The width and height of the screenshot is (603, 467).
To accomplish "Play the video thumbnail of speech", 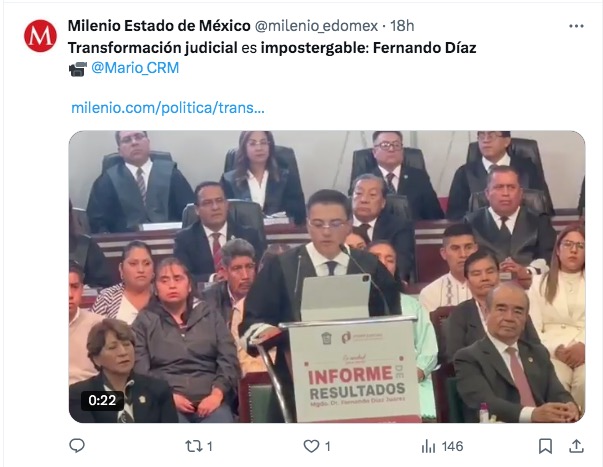I will (327, 277).
